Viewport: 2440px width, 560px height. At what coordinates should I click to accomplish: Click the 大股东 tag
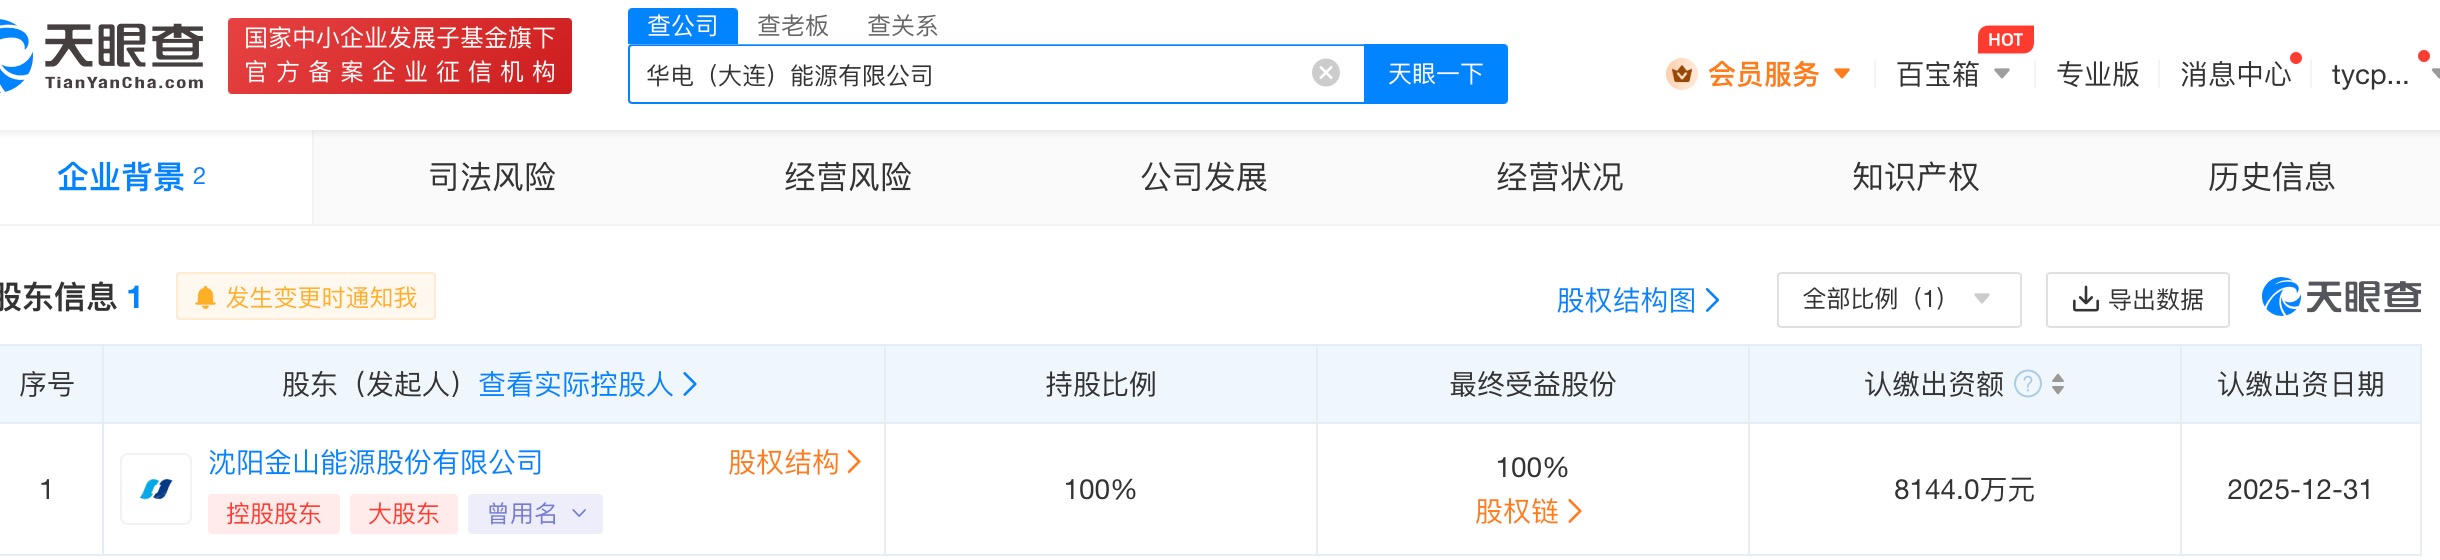click(404, 514)
